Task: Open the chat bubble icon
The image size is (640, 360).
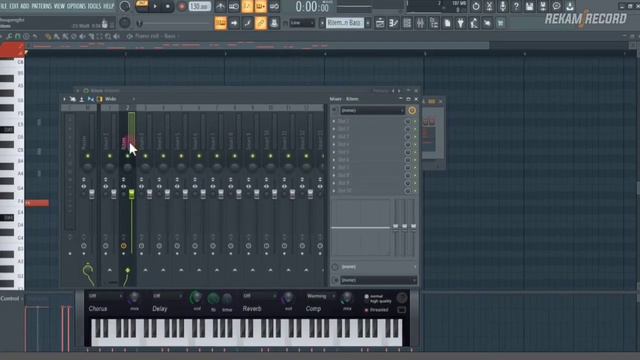Action: click(x=556, y=6)
